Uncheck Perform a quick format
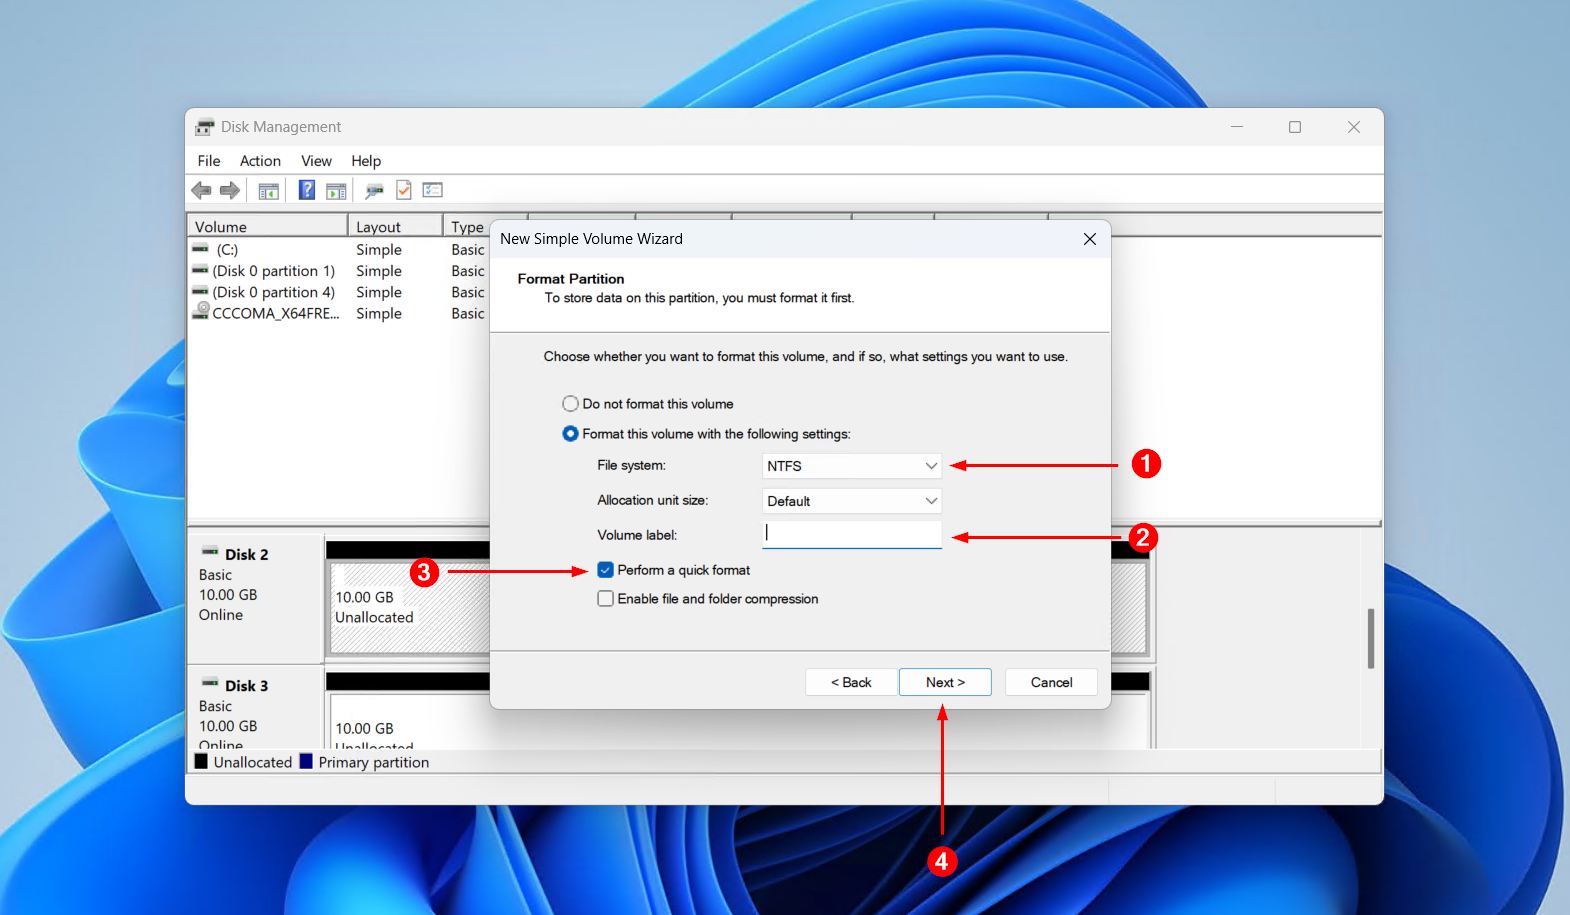The image size is (1570, 915). (x=605, y=570)
